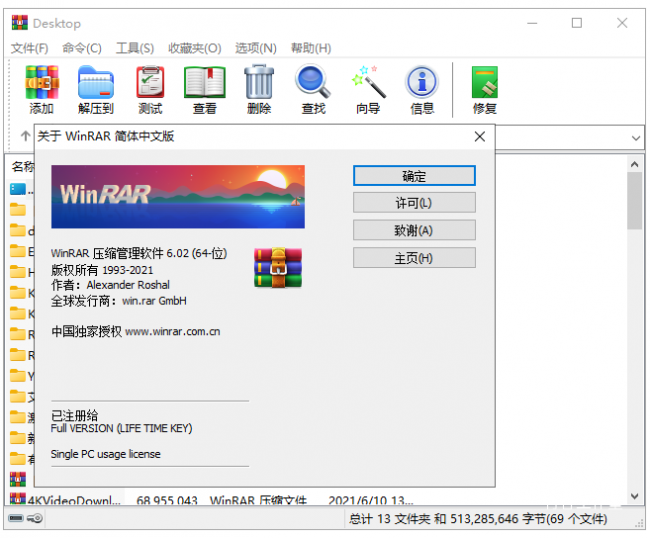Click the License 许可(L) button
This screenshot has height=538, width=650.
[414, 203]
